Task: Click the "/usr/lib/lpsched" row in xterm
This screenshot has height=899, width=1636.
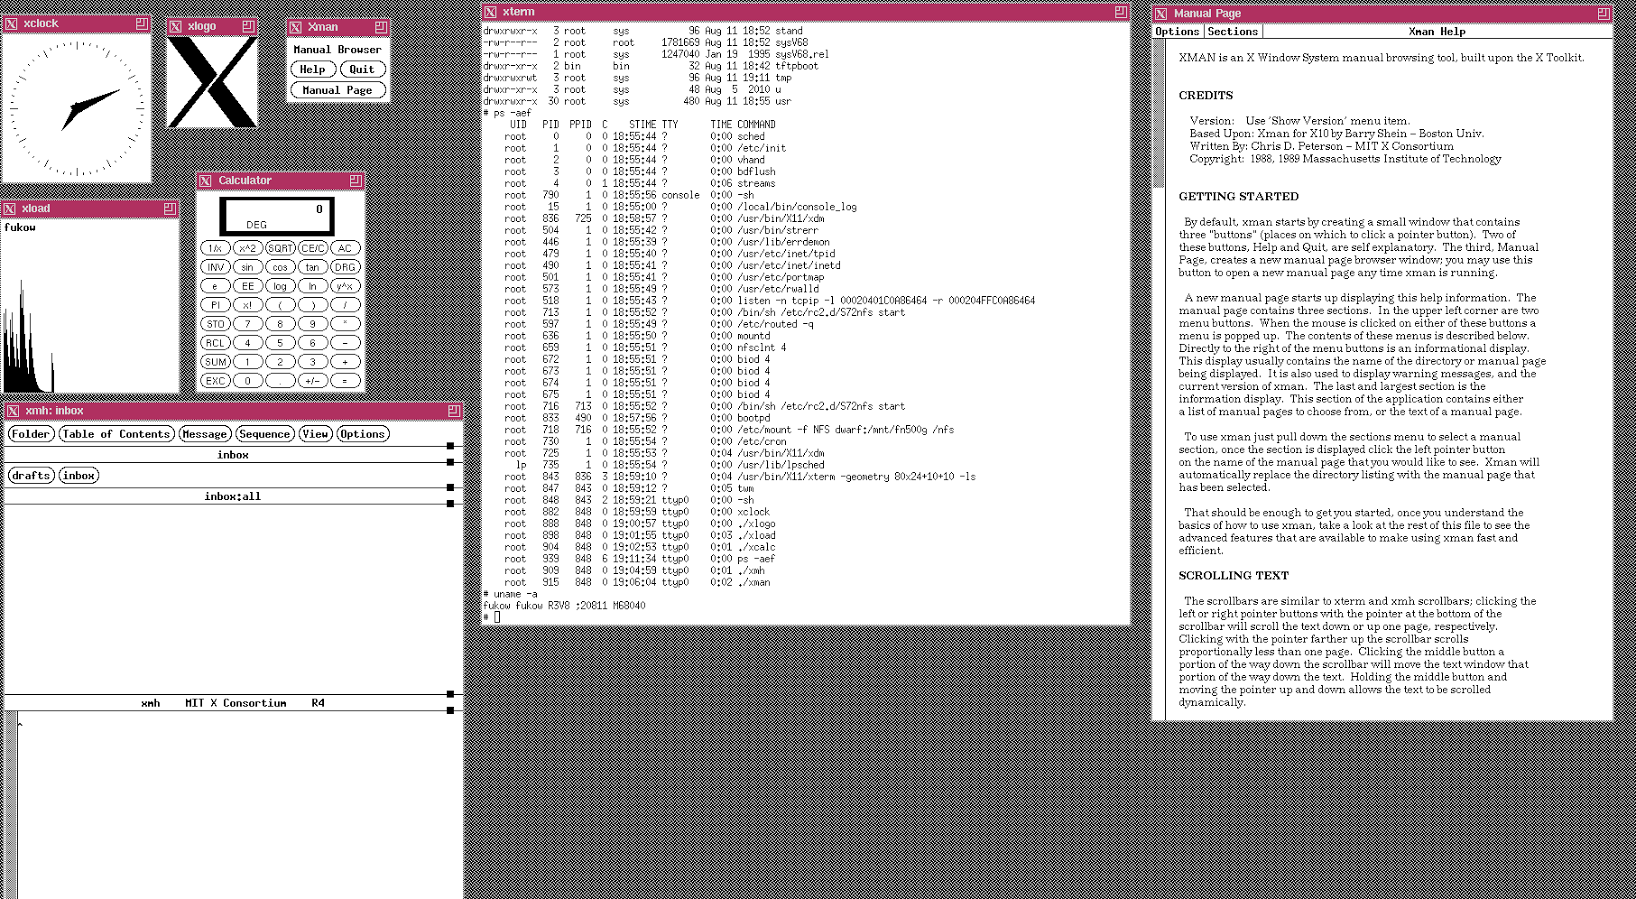Action: coord(654,465)
